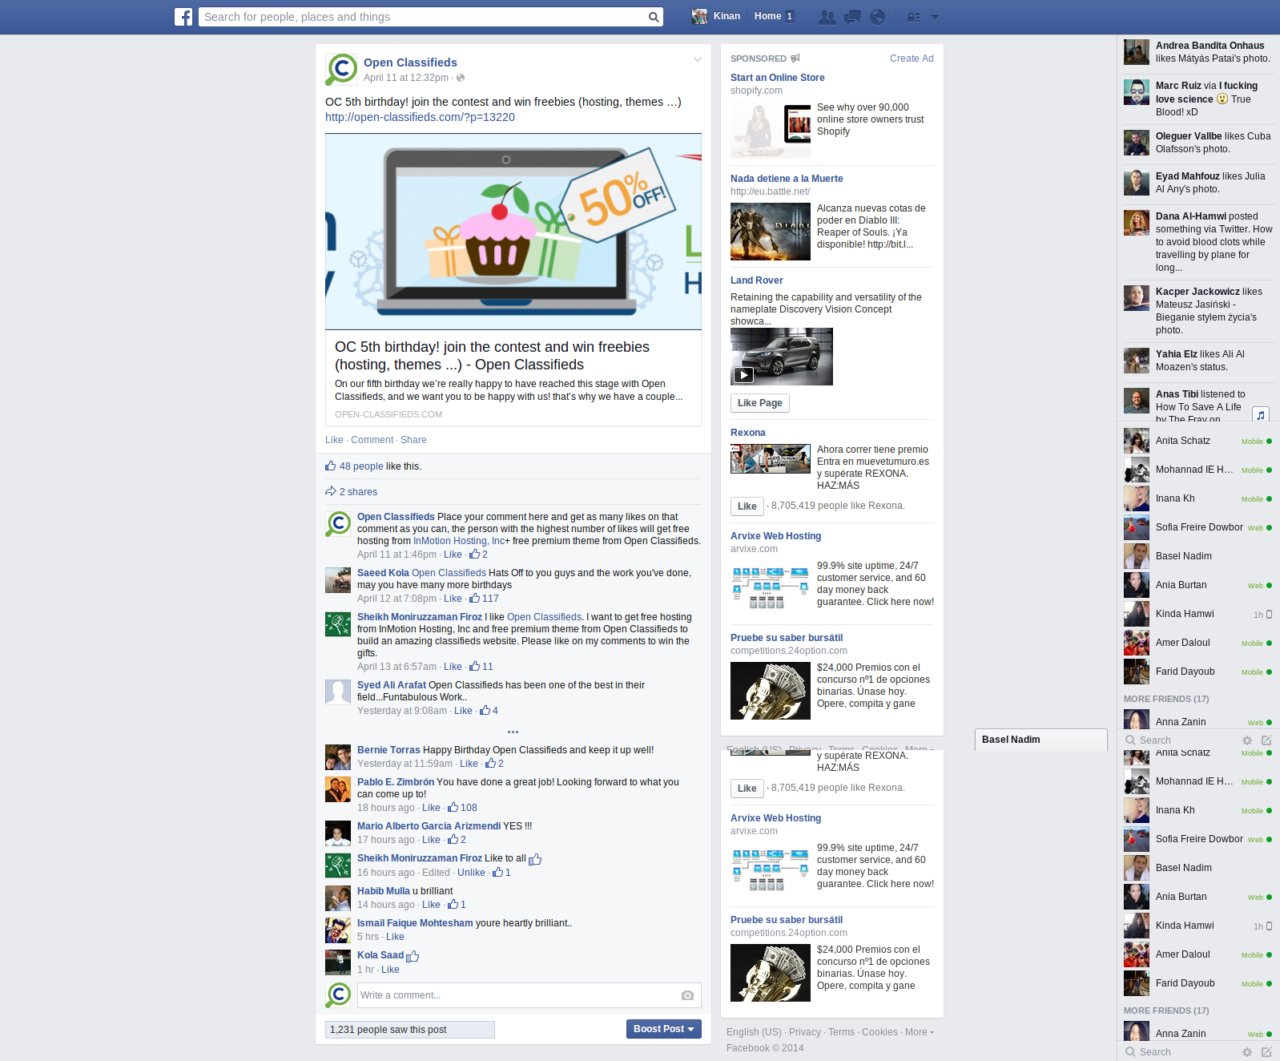1280x1061 pixels.
Task: Open Rexona ad title link
Action: tap(748, 433)
